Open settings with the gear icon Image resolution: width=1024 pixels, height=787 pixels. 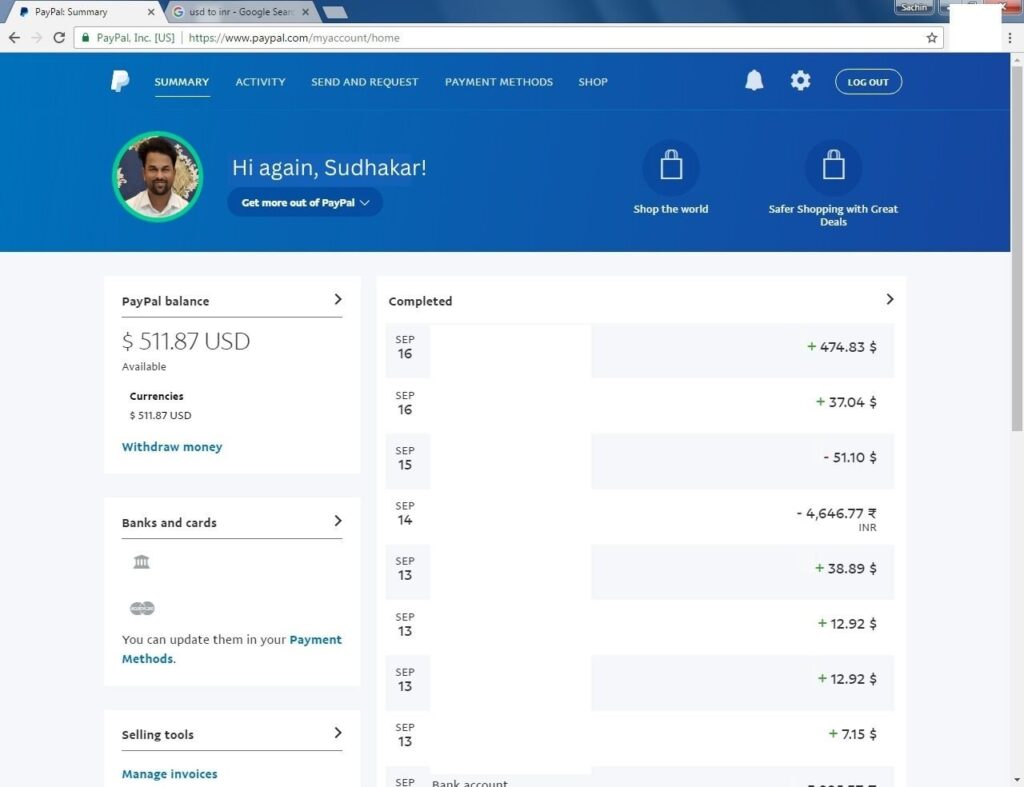800,80
